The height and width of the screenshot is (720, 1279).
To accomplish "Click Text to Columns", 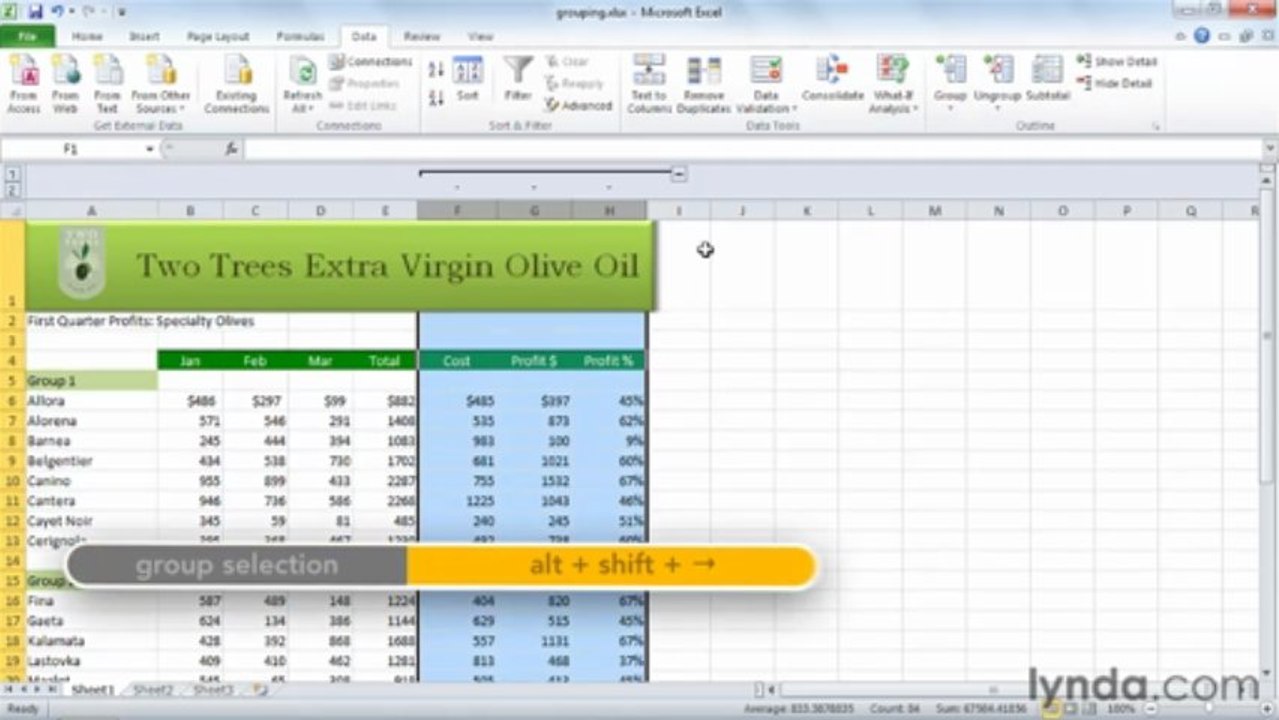I will point(649,84).
